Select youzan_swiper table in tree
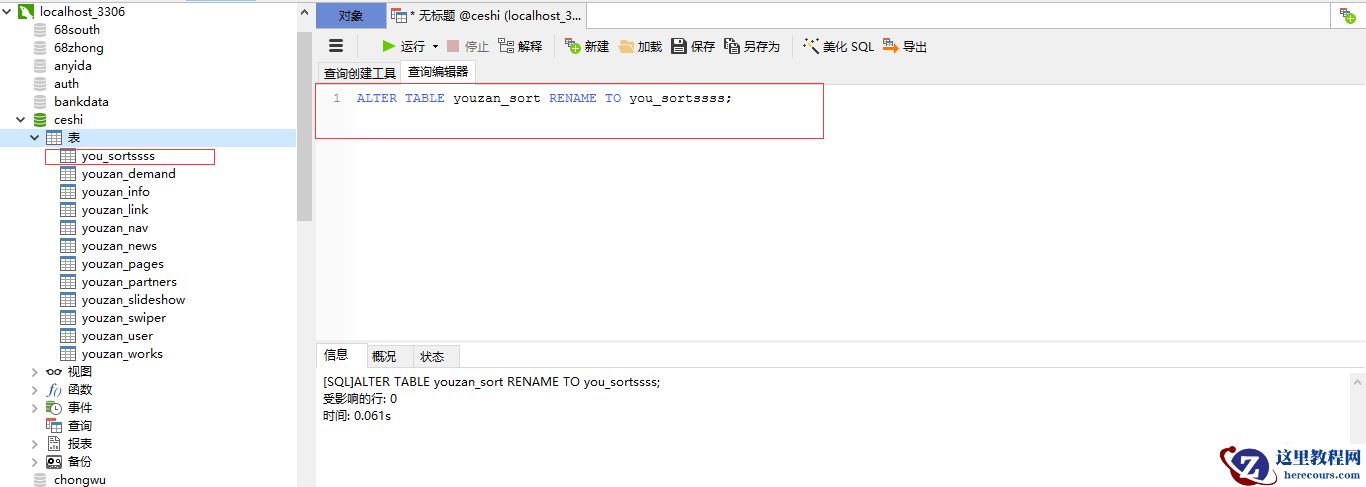This screenshot has height=487, width=1366. click(x=124, y=318)
